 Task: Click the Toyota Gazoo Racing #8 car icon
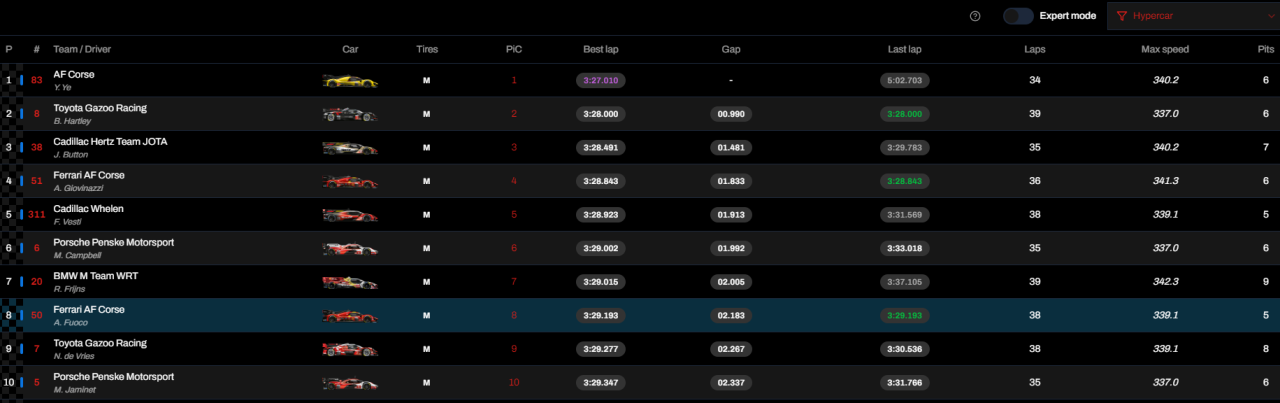click(x=350, y=115)
